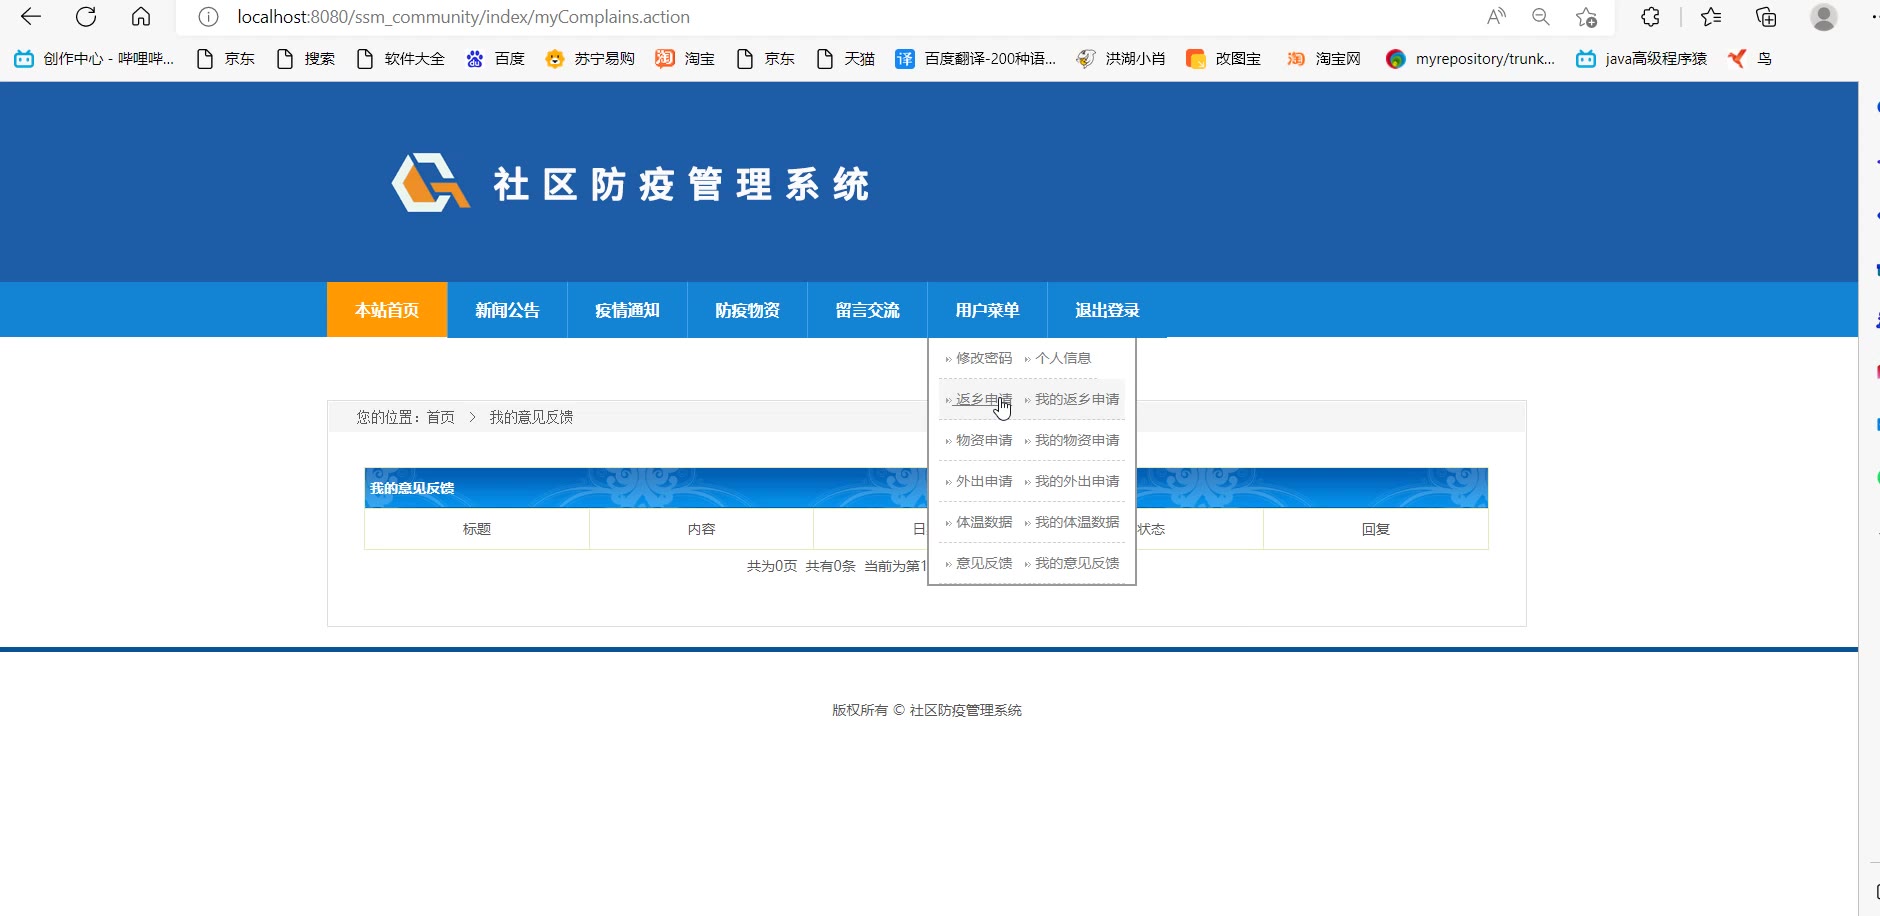
Task: Open 体温数据 in the dropdown
Action: [983, 522]
